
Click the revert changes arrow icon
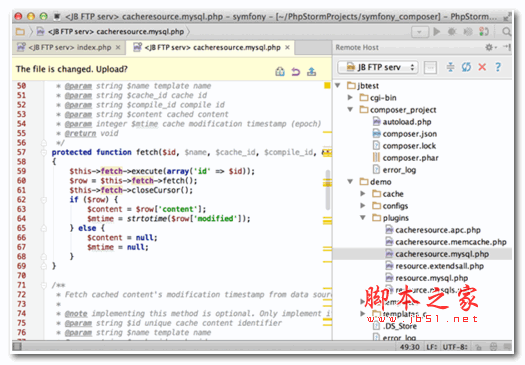tap(296, 72)
